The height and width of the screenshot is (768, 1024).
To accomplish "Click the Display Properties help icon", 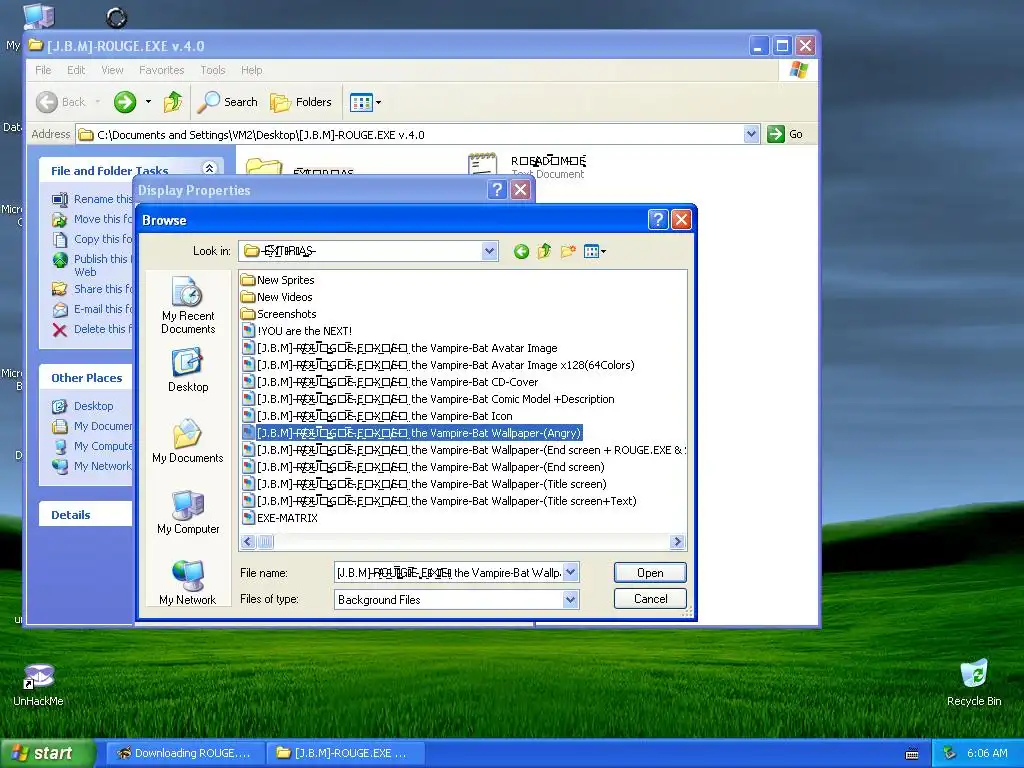I will pos(497,189).
